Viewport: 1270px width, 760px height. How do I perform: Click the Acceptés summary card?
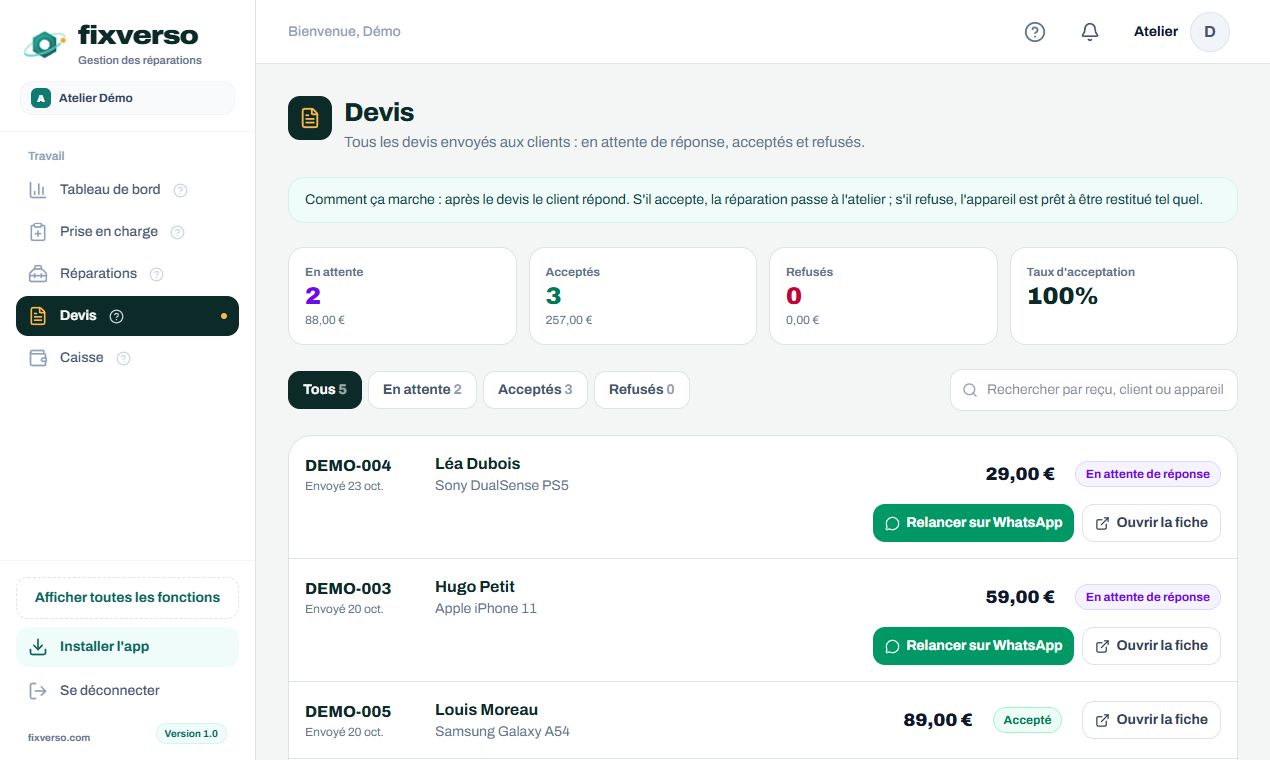643,296
